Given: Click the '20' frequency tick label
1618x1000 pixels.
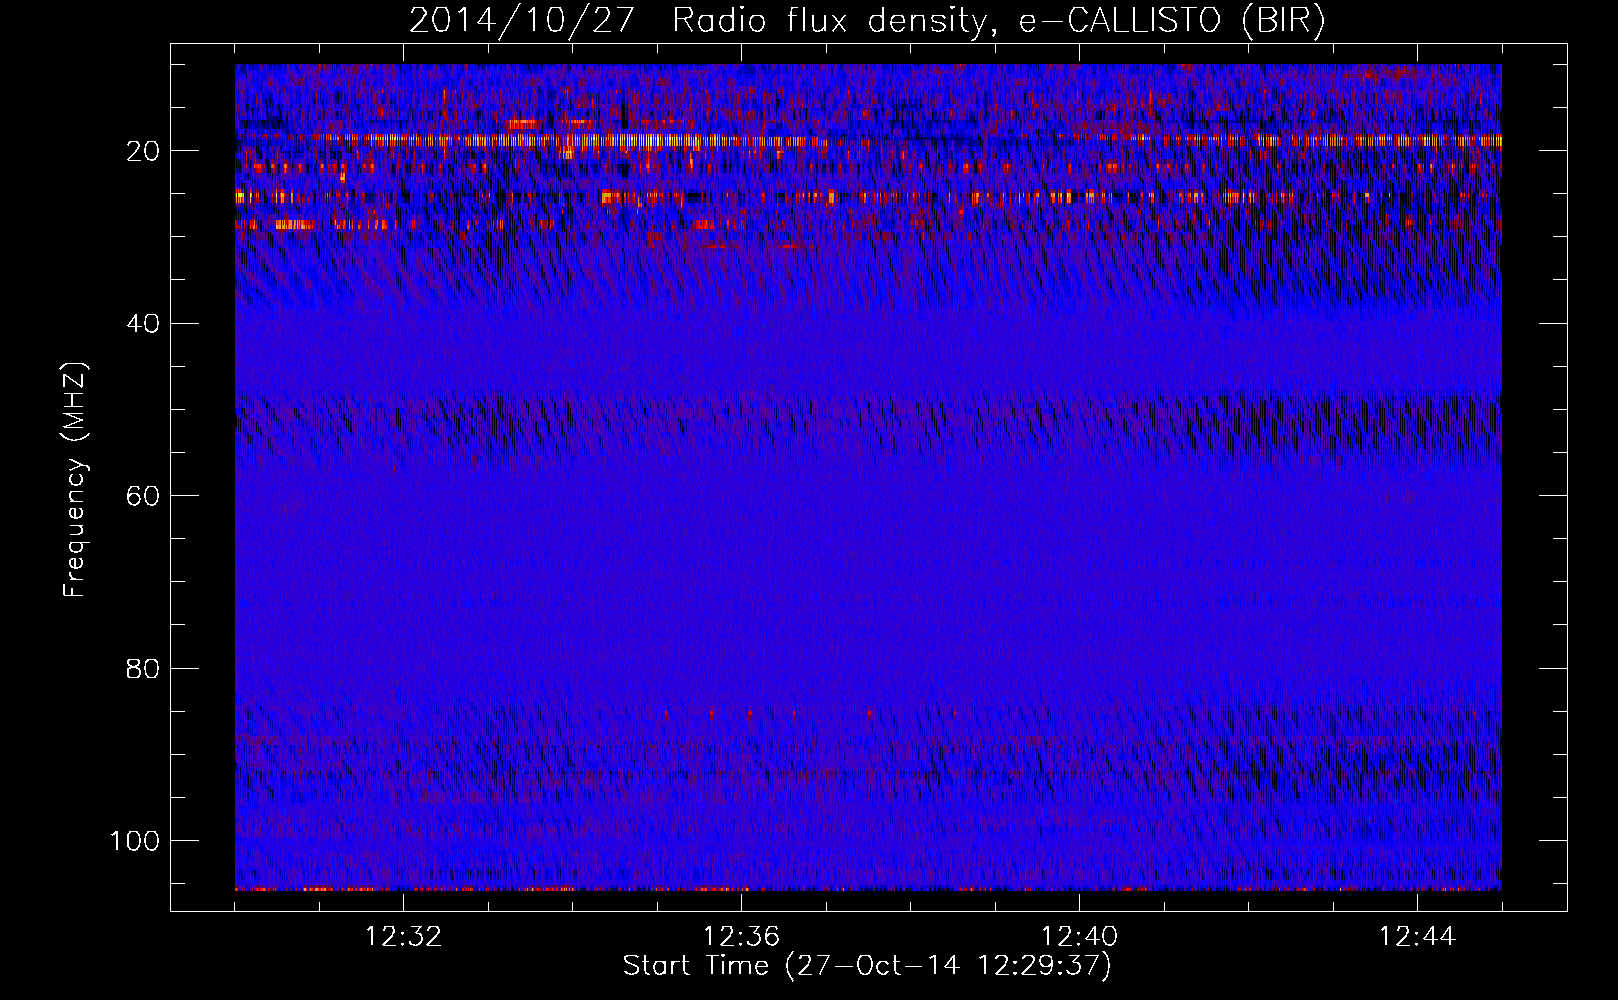Looking at the screenshot, I should 144,151.
